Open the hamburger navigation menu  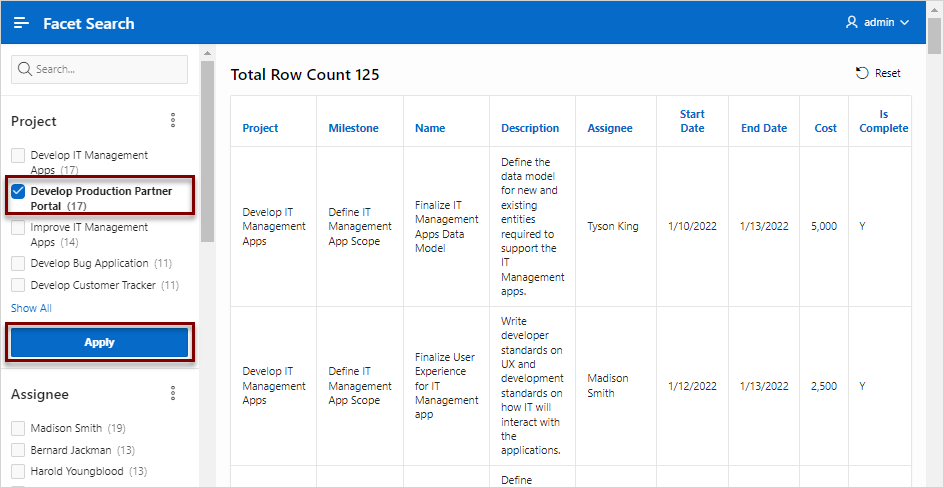21,23
